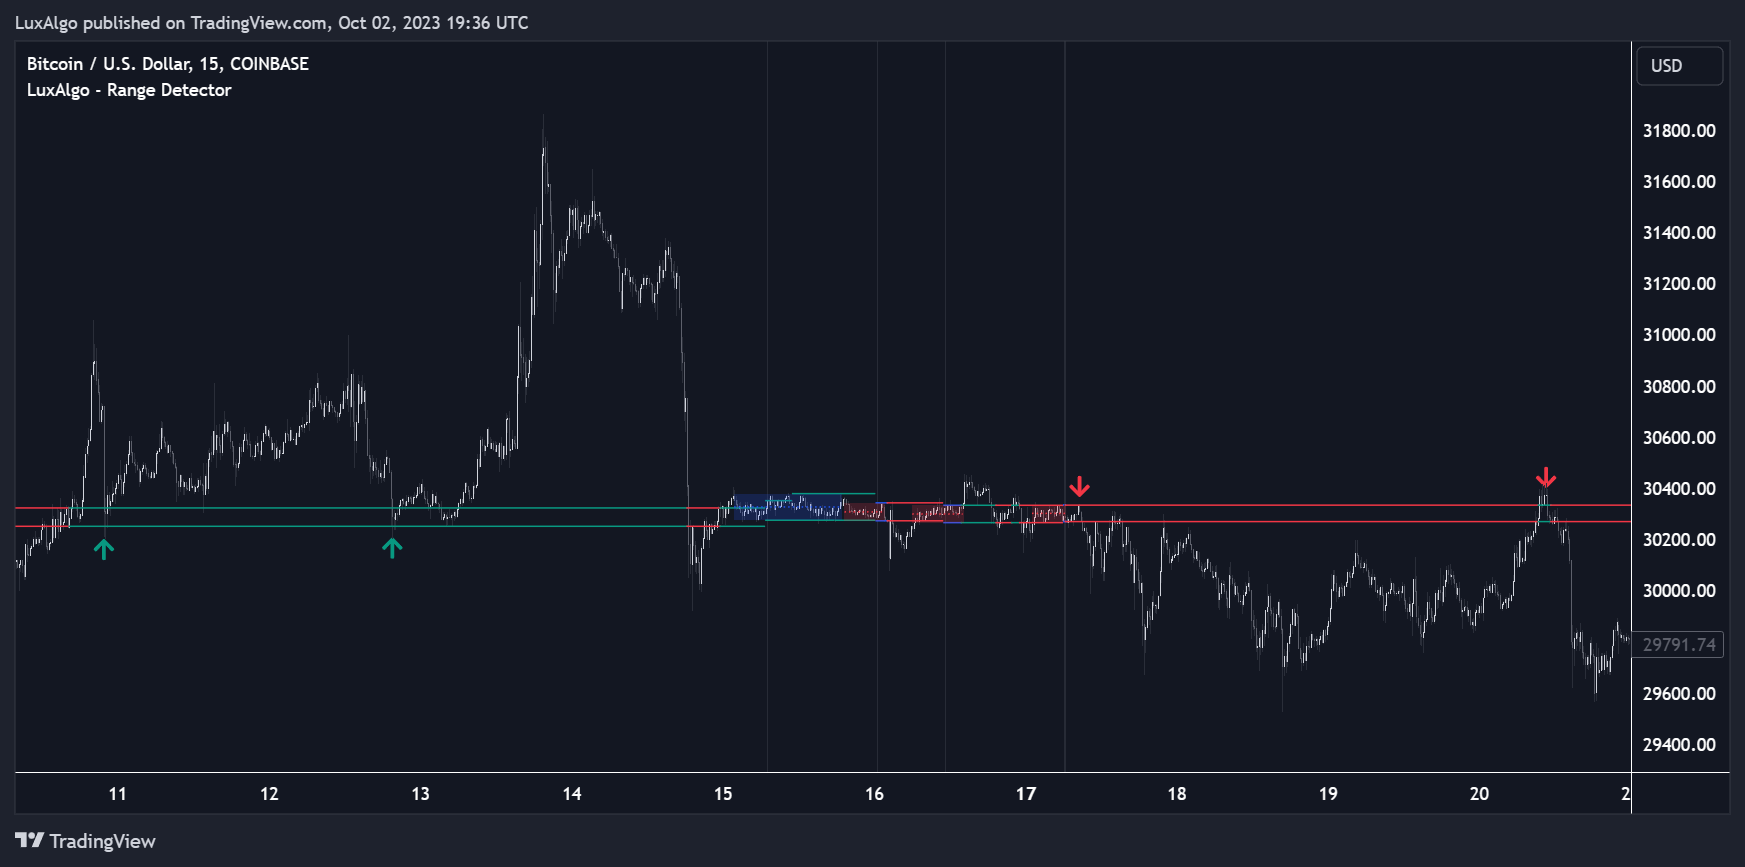Click the 31200.00 price axis label
Viewport: 1745px width, 867px height.
[1679, 284]
